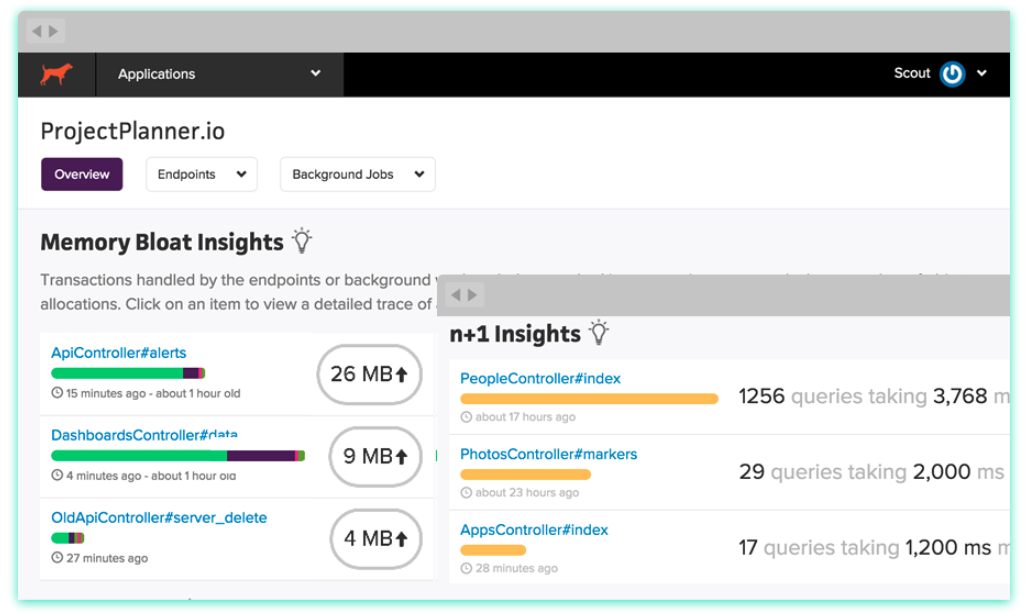The width and height of the screenshot is (1031, 616).
Task: Select the Overview tab
Action: coord(81,174)
